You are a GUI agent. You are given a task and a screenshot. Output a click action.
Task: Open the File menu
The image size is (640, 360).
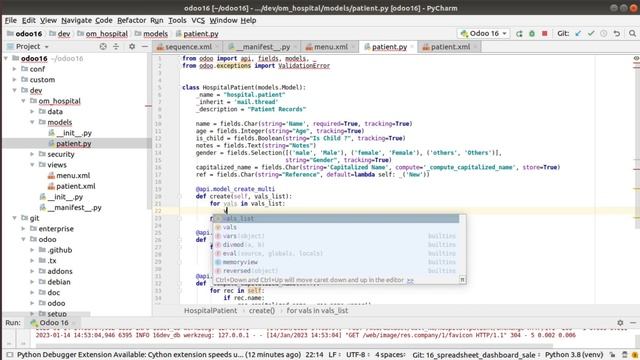coord(11,20)
